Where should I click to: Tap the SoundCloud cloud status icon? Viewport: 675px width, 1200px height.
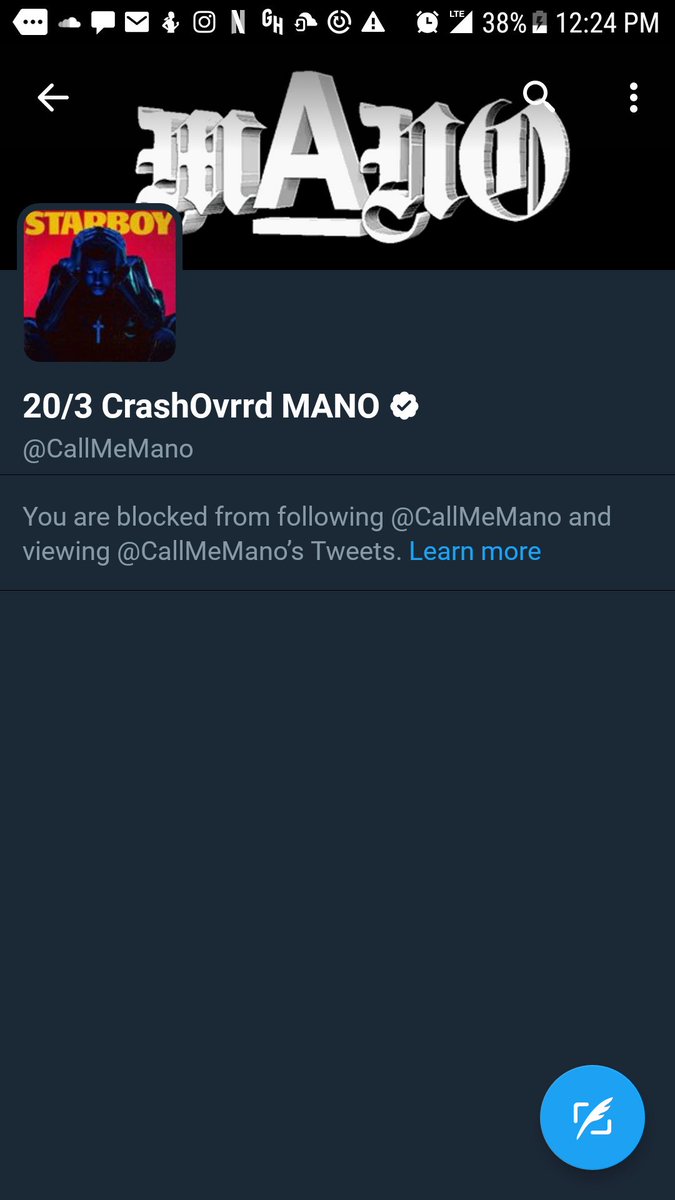(x=68, y=22)
